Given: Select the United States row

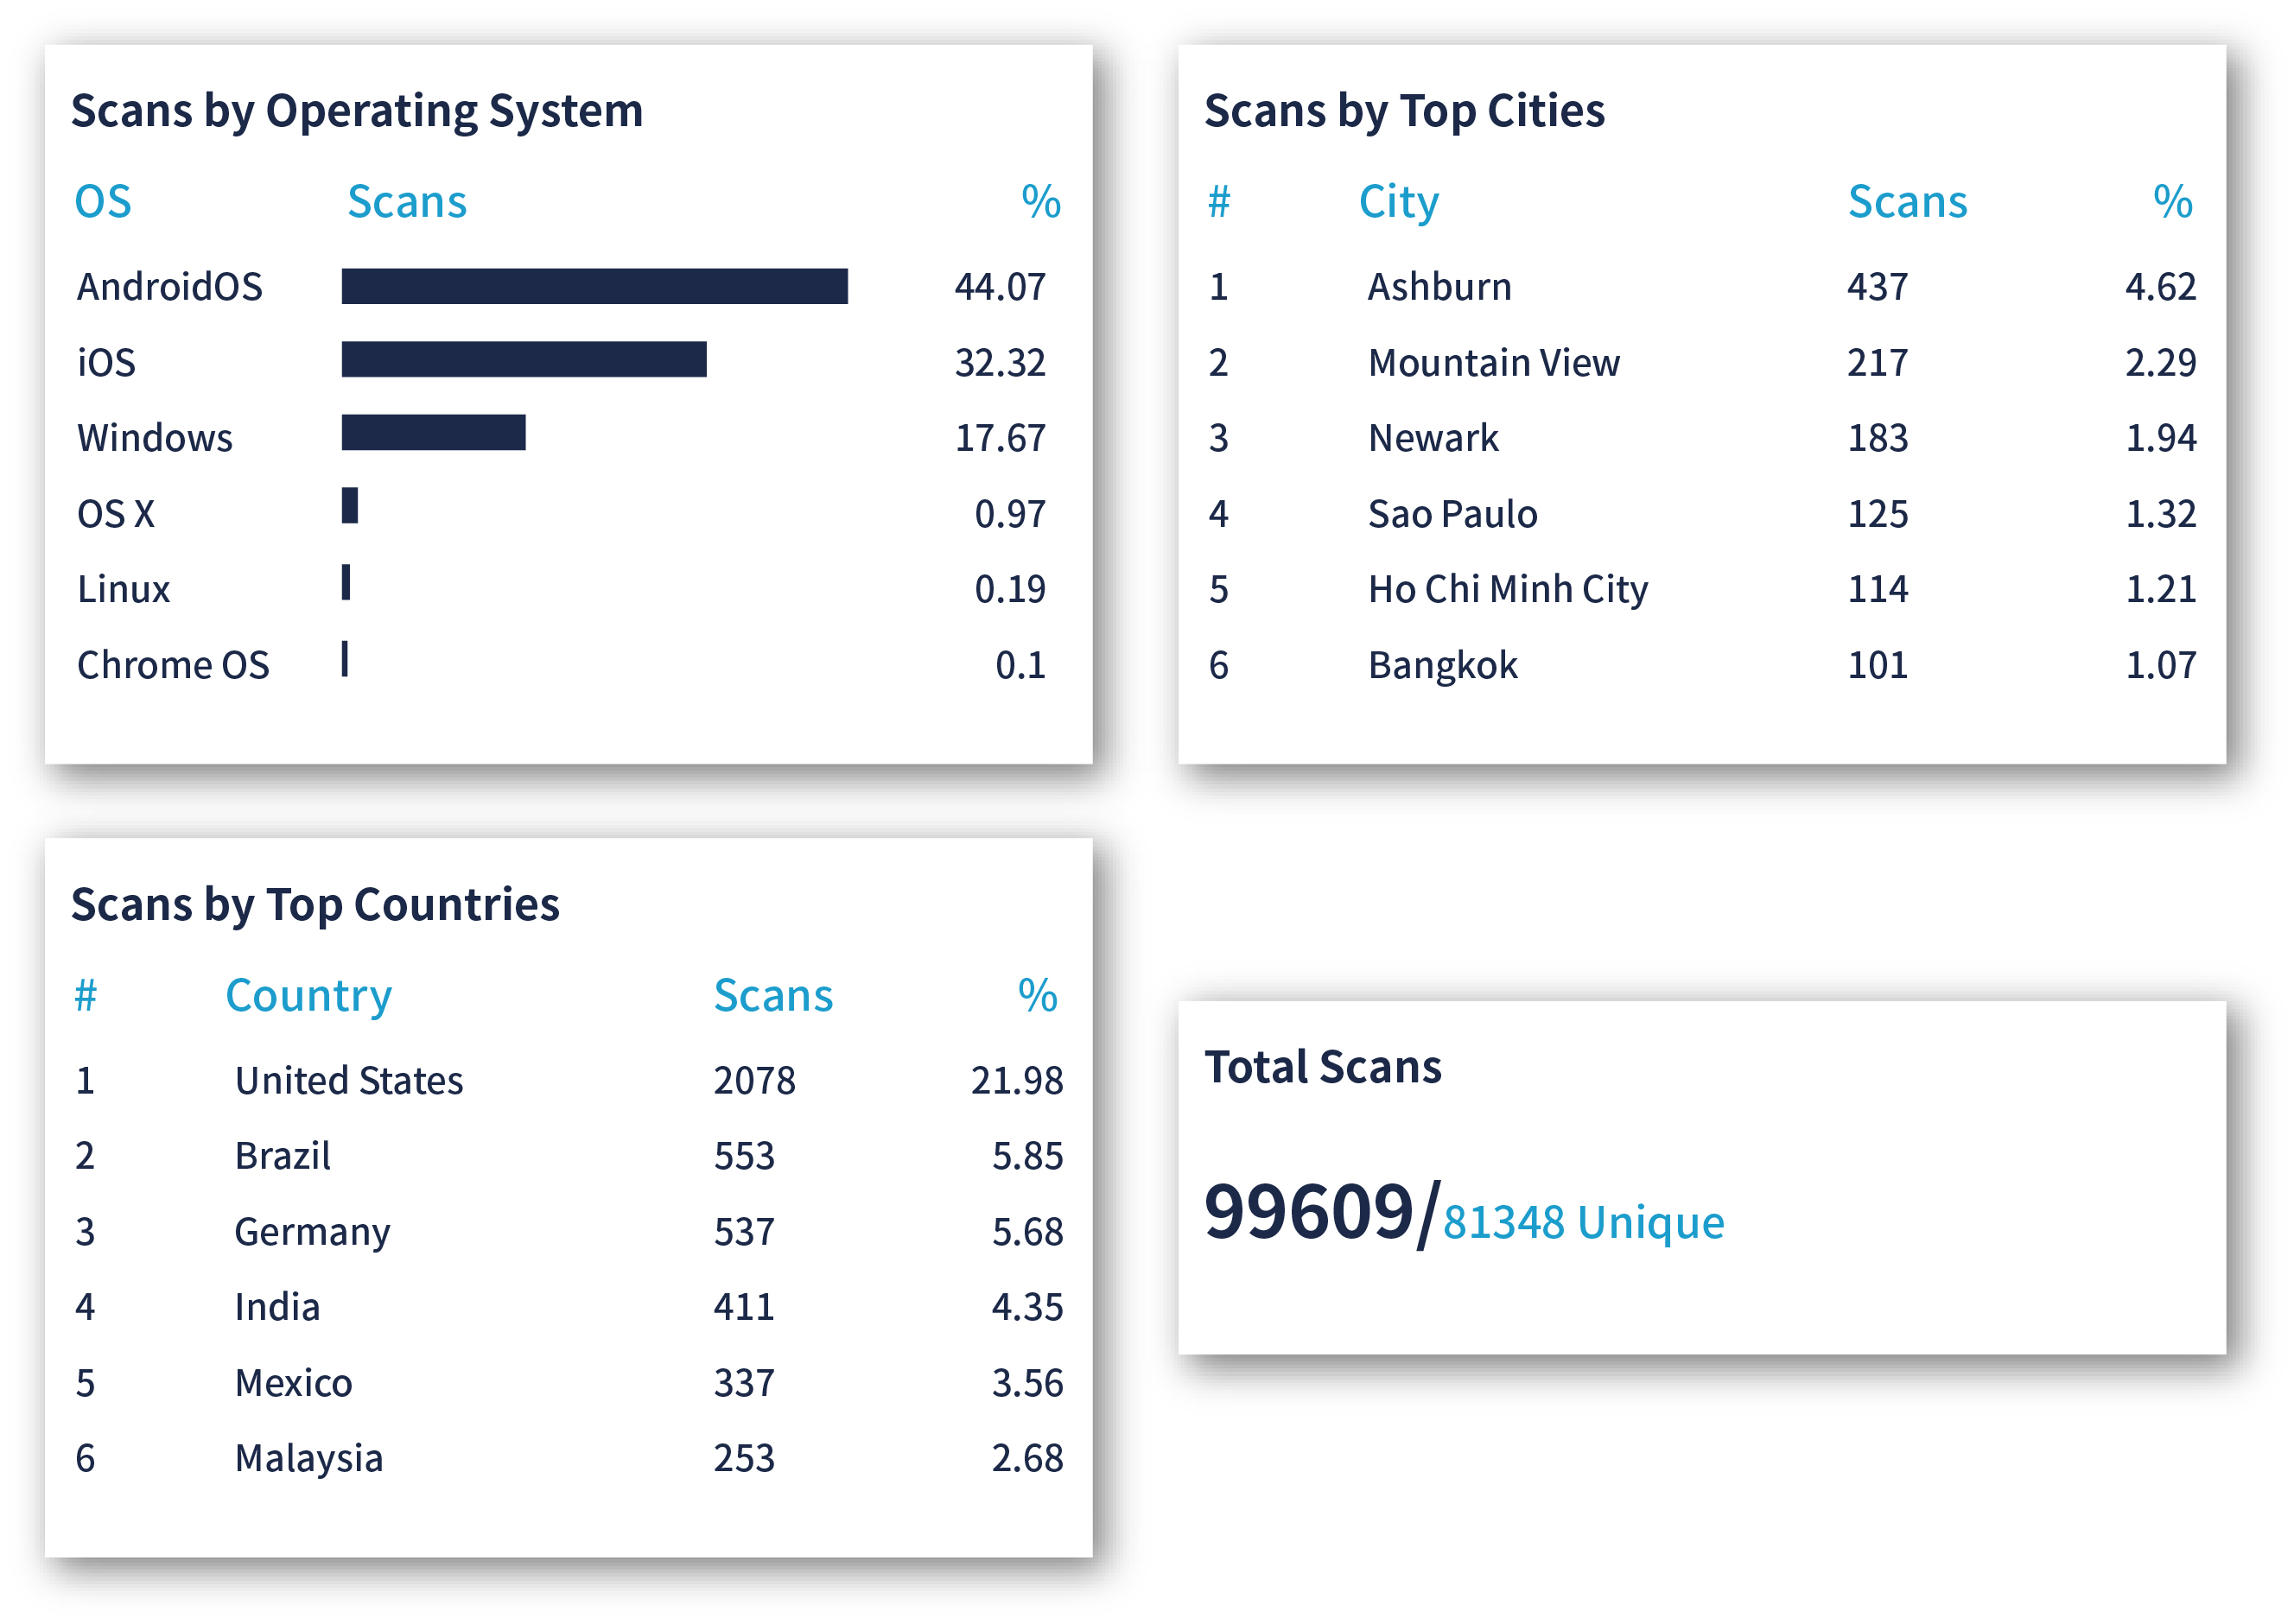Looking at the screenshot, I should (348, 1080).
